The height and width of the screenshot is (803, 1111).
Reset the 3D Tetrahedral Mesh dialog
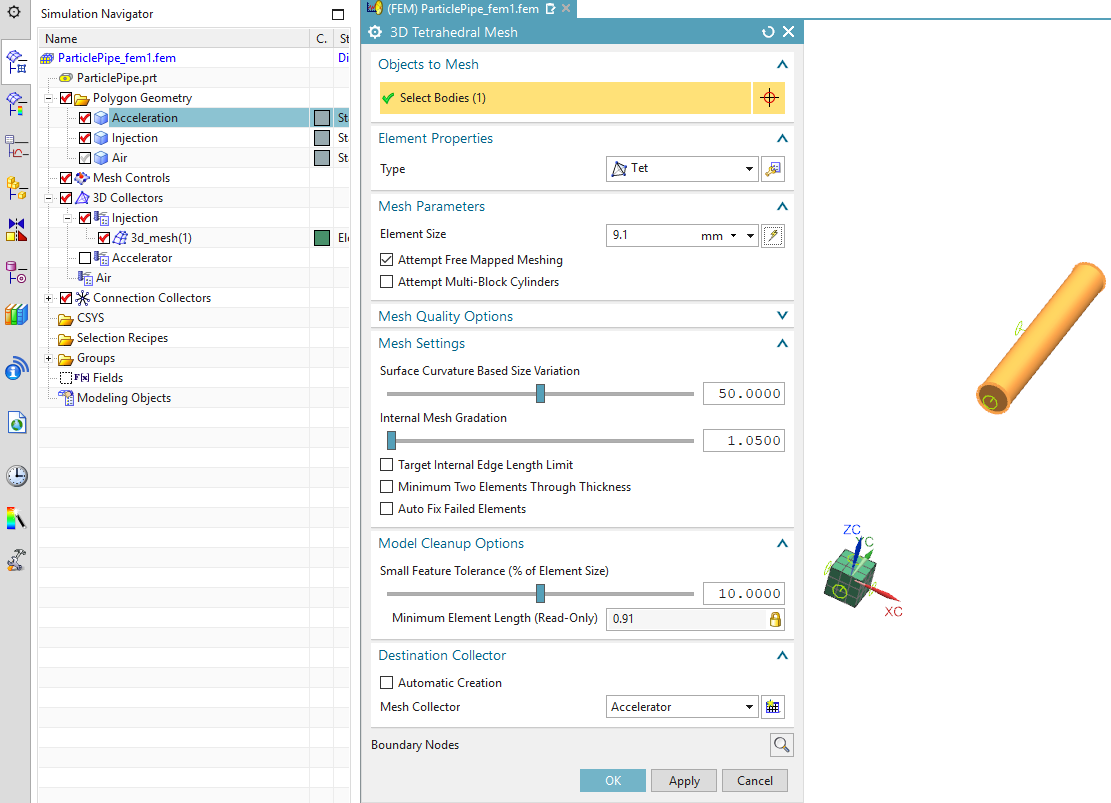coord(768,32)
